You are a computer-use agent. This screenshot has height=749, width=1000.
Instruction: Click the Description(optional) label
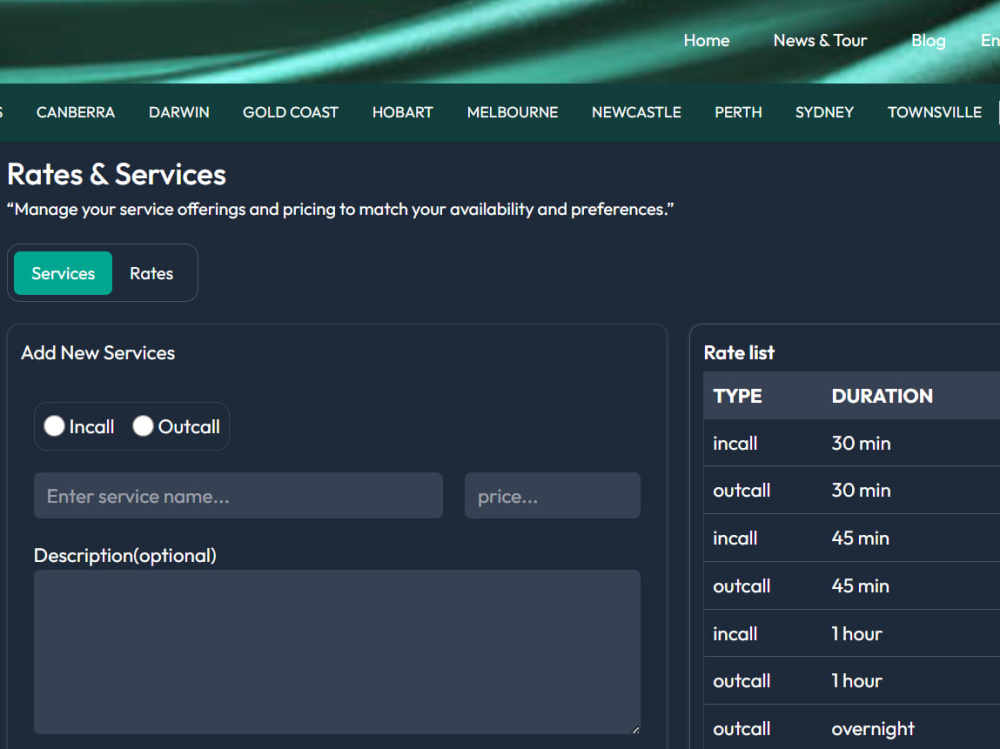click(x=125, y=556)
